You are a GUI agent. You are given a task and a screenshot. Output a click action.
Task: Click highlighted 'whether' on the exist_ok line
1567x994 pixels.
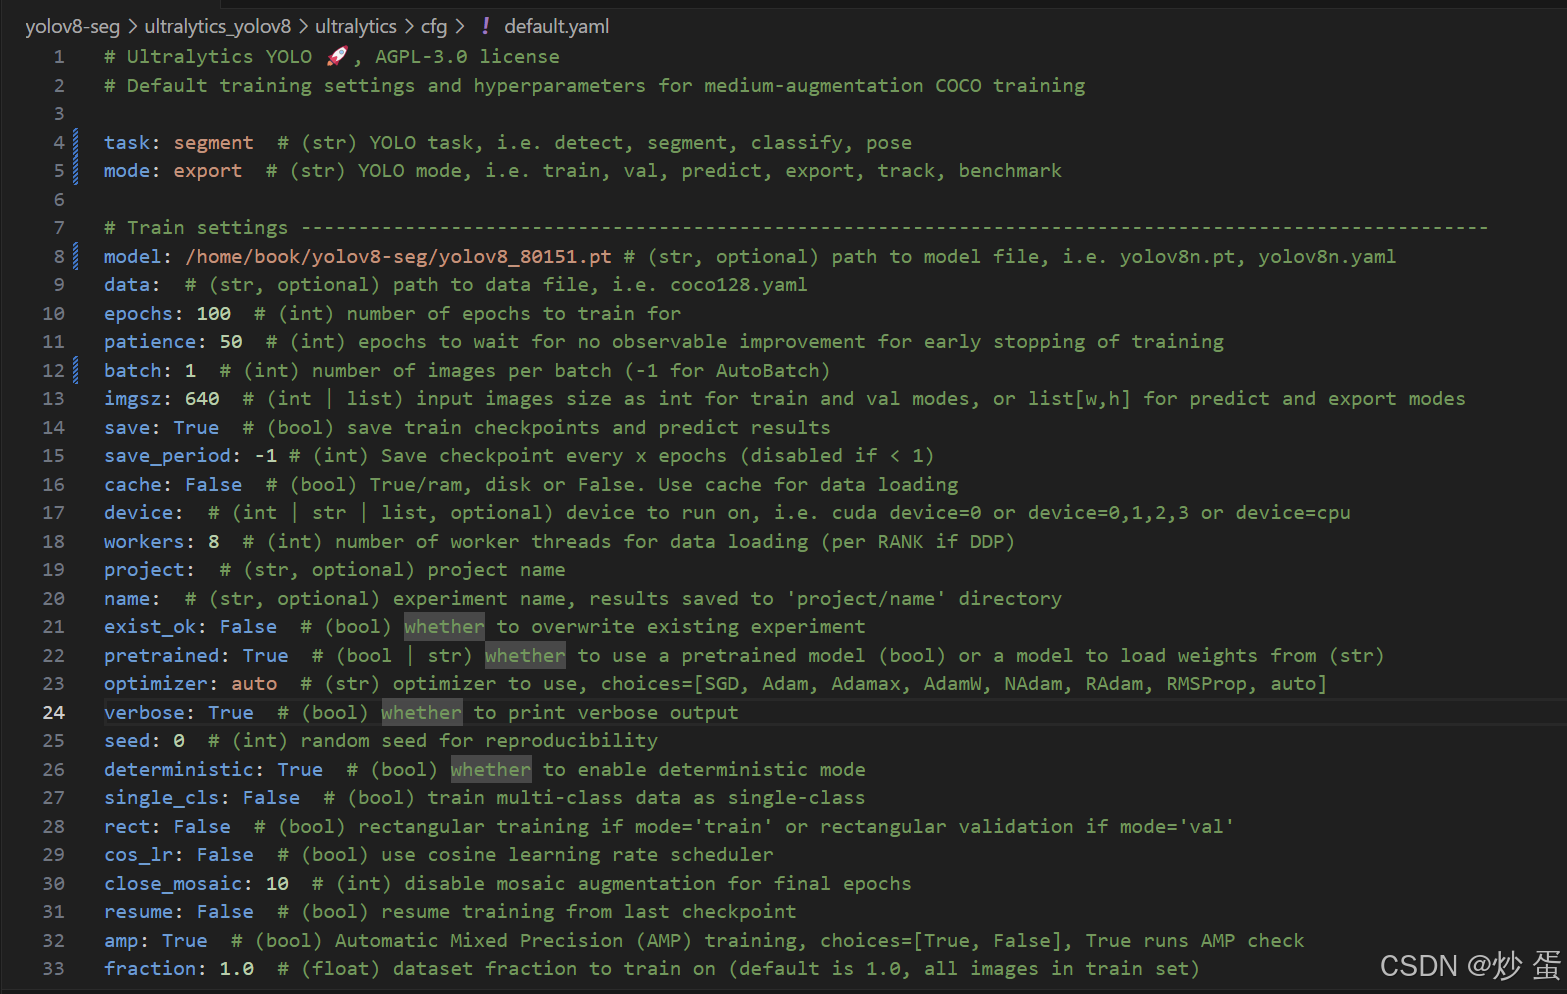pyautogui.click(x=444, y=627)
